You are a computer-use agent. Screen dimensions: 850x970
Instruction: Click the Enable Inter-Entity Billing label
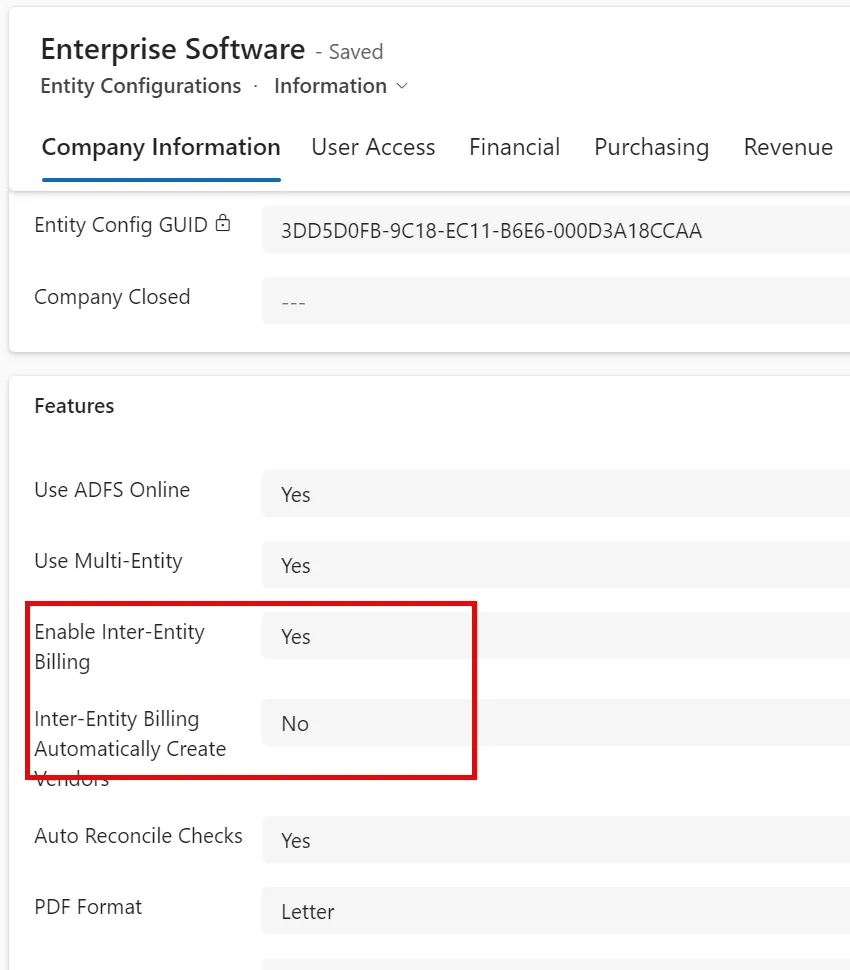click(x=119, y=646)
